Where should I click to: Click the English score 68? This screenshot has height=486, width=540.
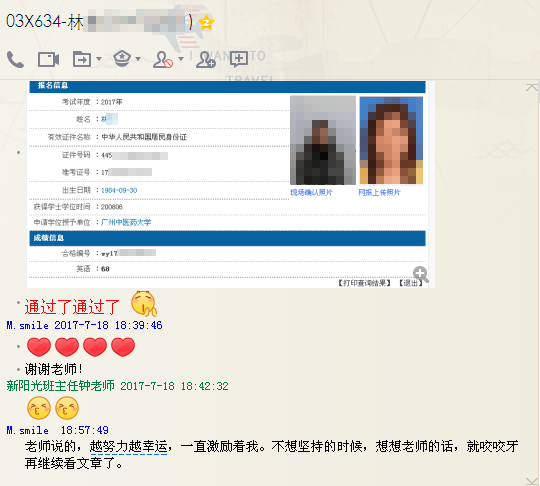pyautogui.click(x=105, y=269)
